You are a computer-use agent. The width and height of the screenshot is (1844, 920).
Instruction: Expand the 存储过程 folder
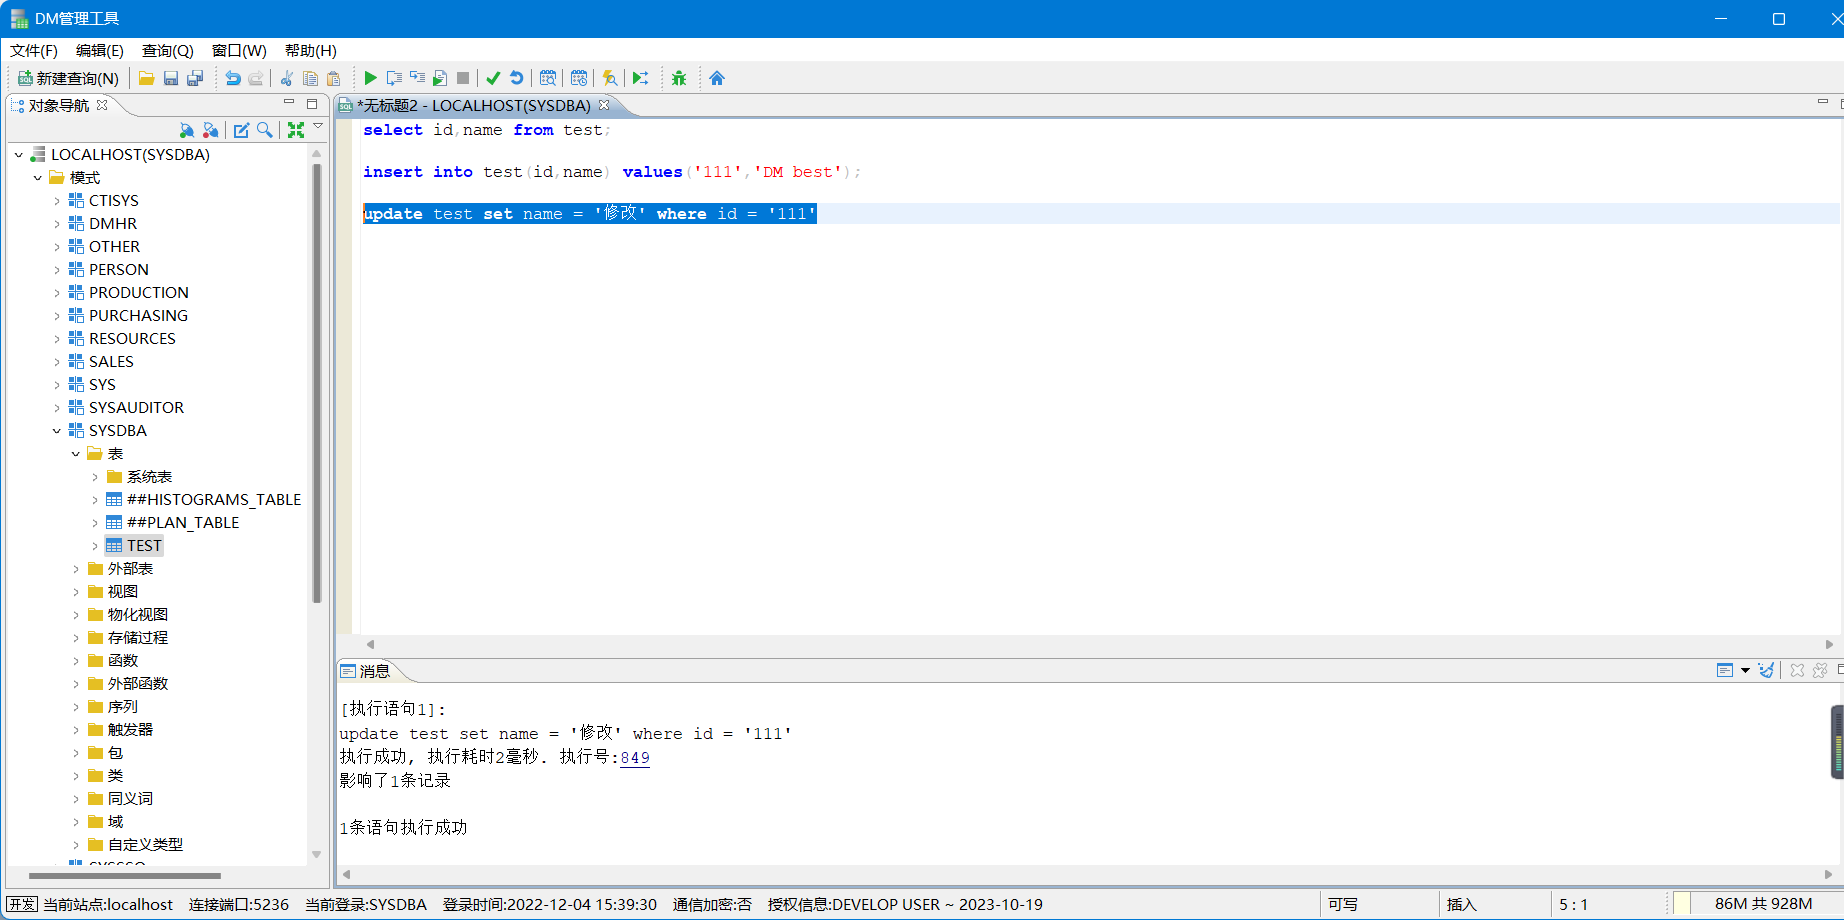[x=76, y=637]
